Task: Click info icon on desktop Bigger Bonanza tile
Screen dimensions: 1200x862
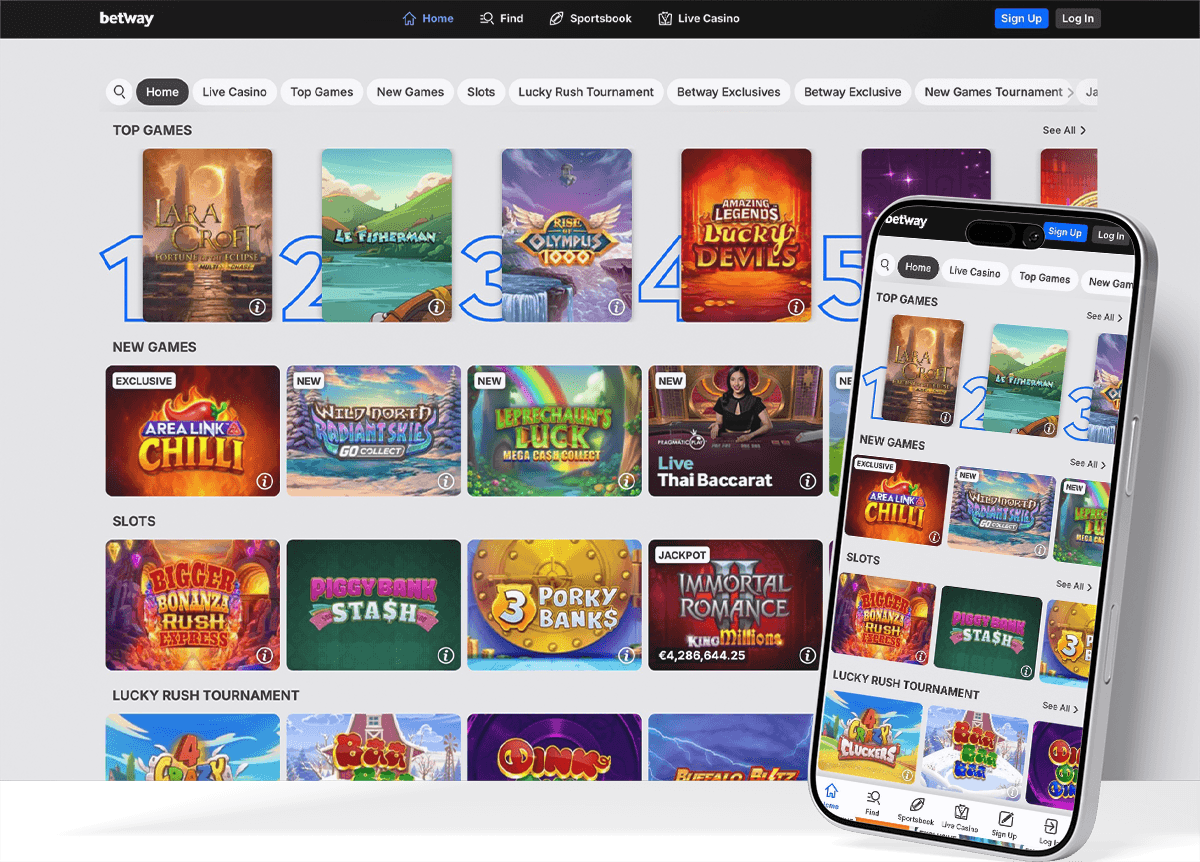Action: pos(265,656)
